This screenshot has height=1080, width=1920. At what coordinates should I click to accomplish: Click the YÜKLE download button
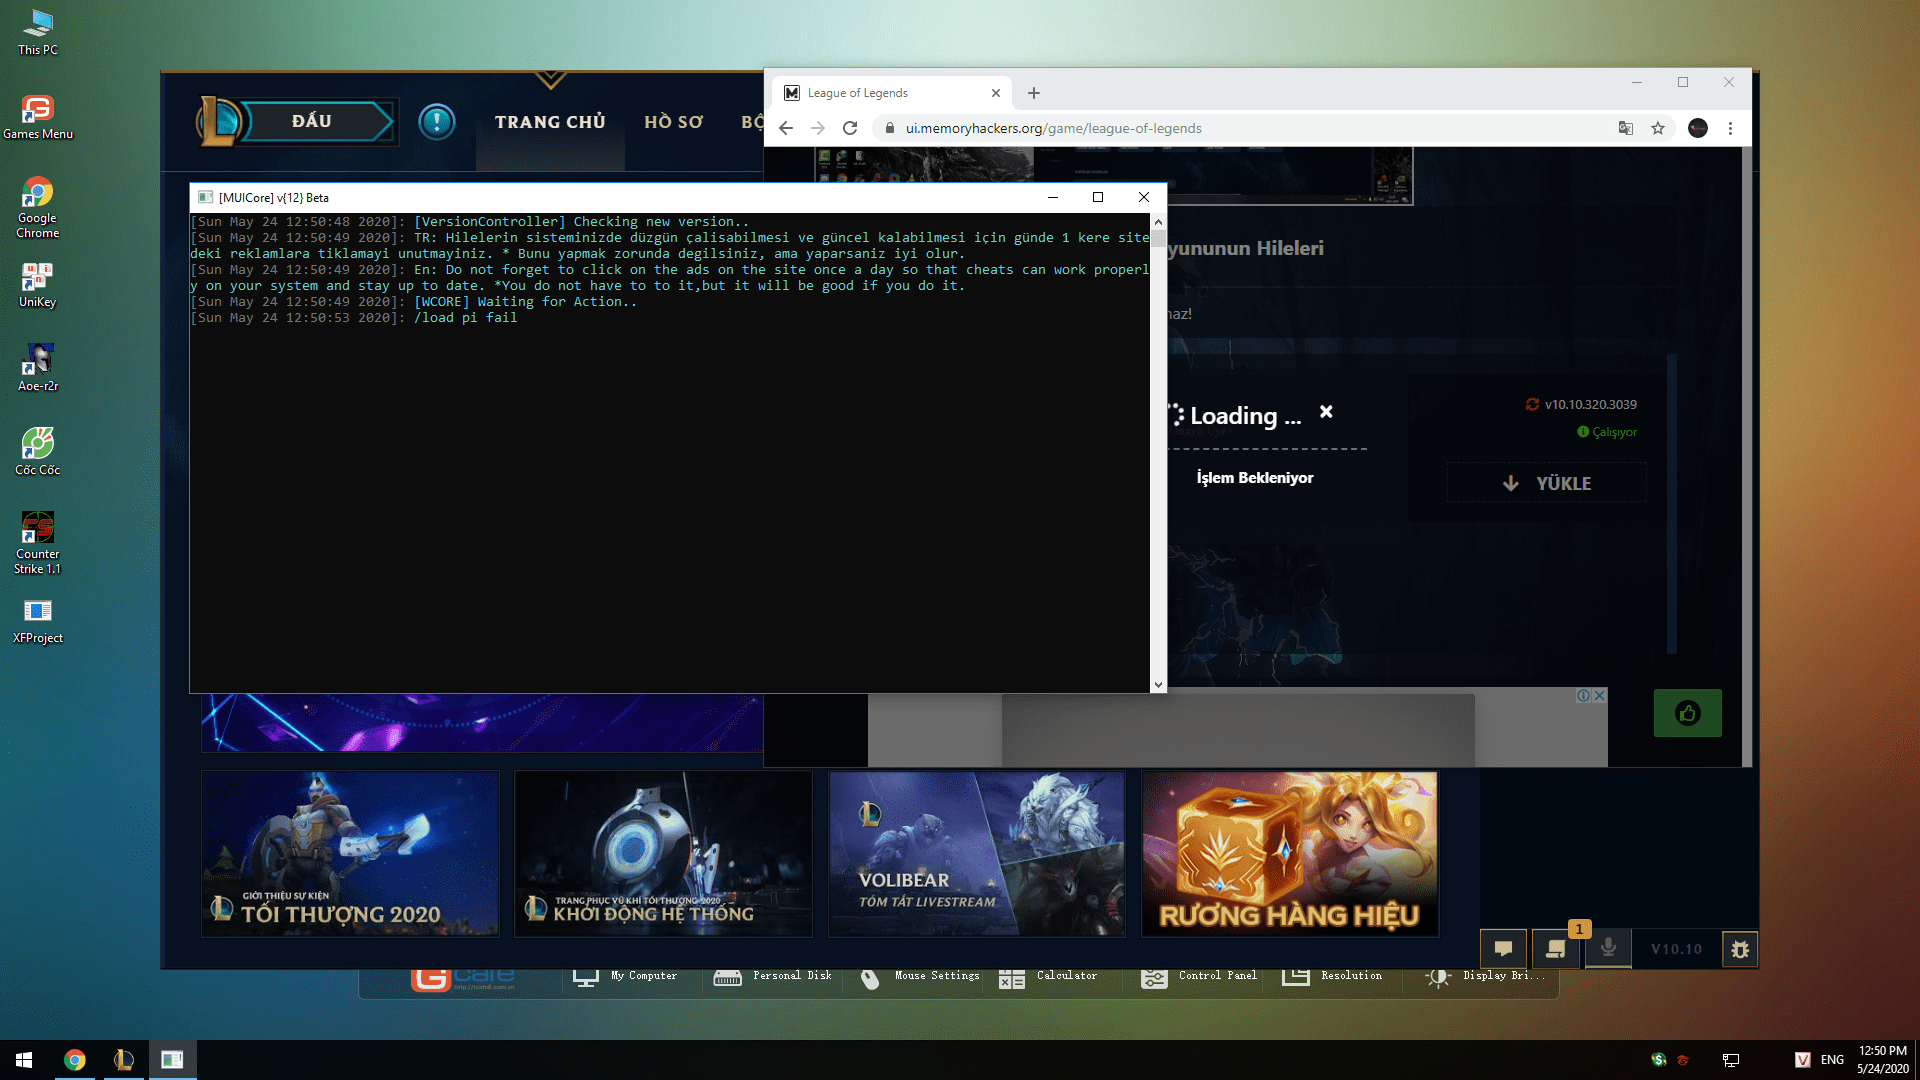pyautogui.click(x=1547, y=483)
